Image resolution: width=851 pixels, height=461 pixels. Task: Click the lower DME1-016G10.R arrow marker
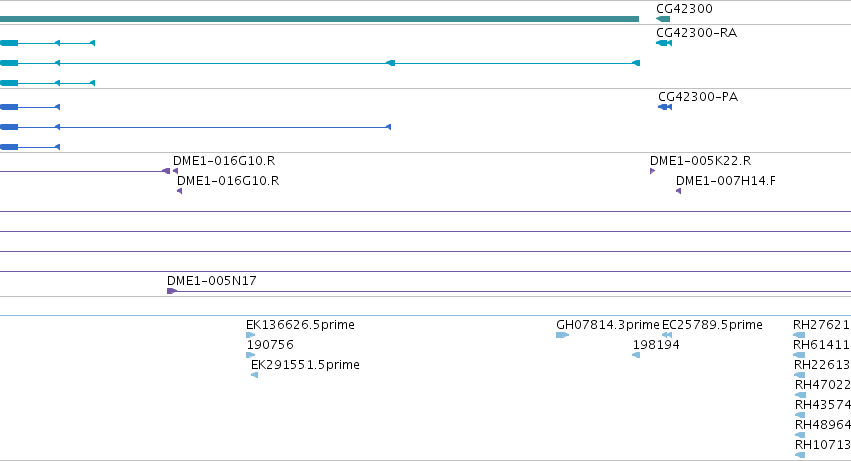click(179, 191)
